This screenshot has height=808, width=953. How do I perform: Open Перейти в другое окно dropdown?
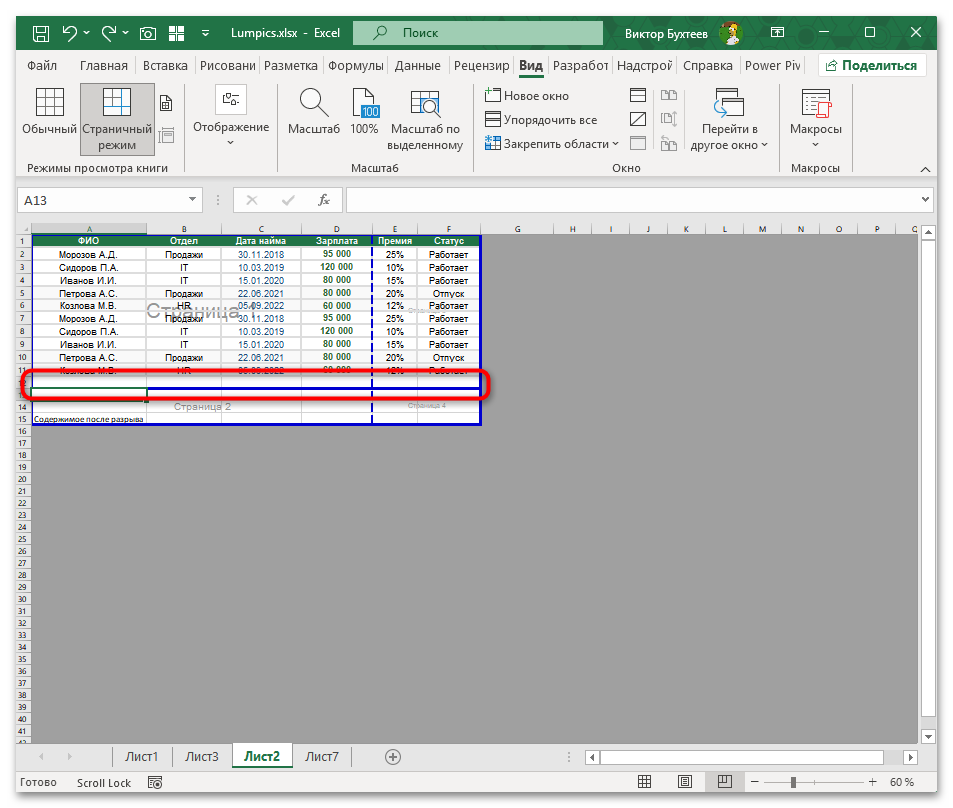(x=729, y=118)
